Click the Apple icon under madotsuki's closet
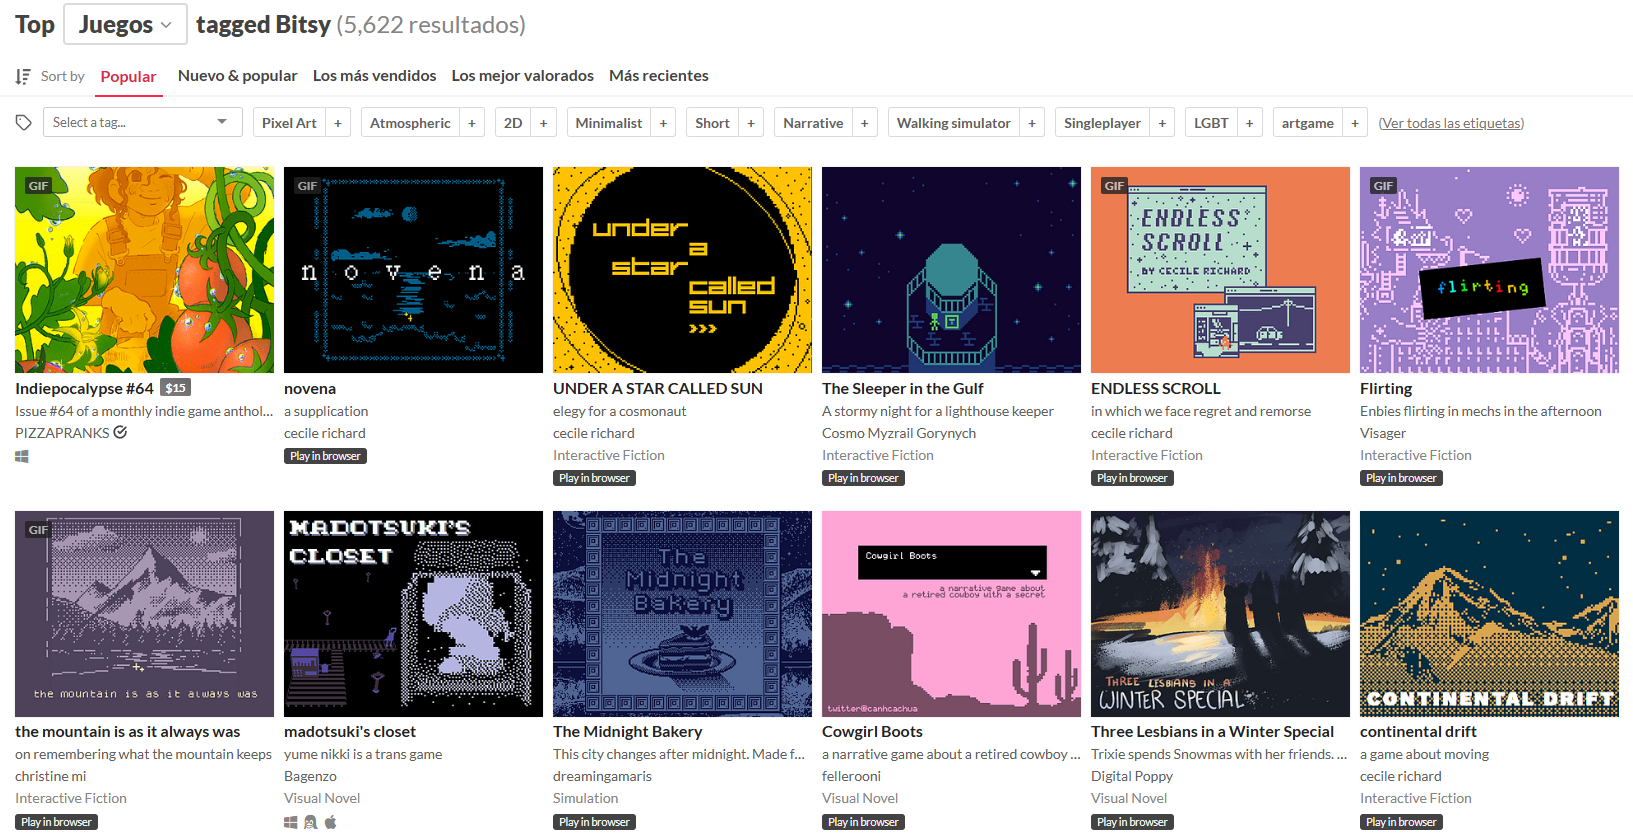 331,822
